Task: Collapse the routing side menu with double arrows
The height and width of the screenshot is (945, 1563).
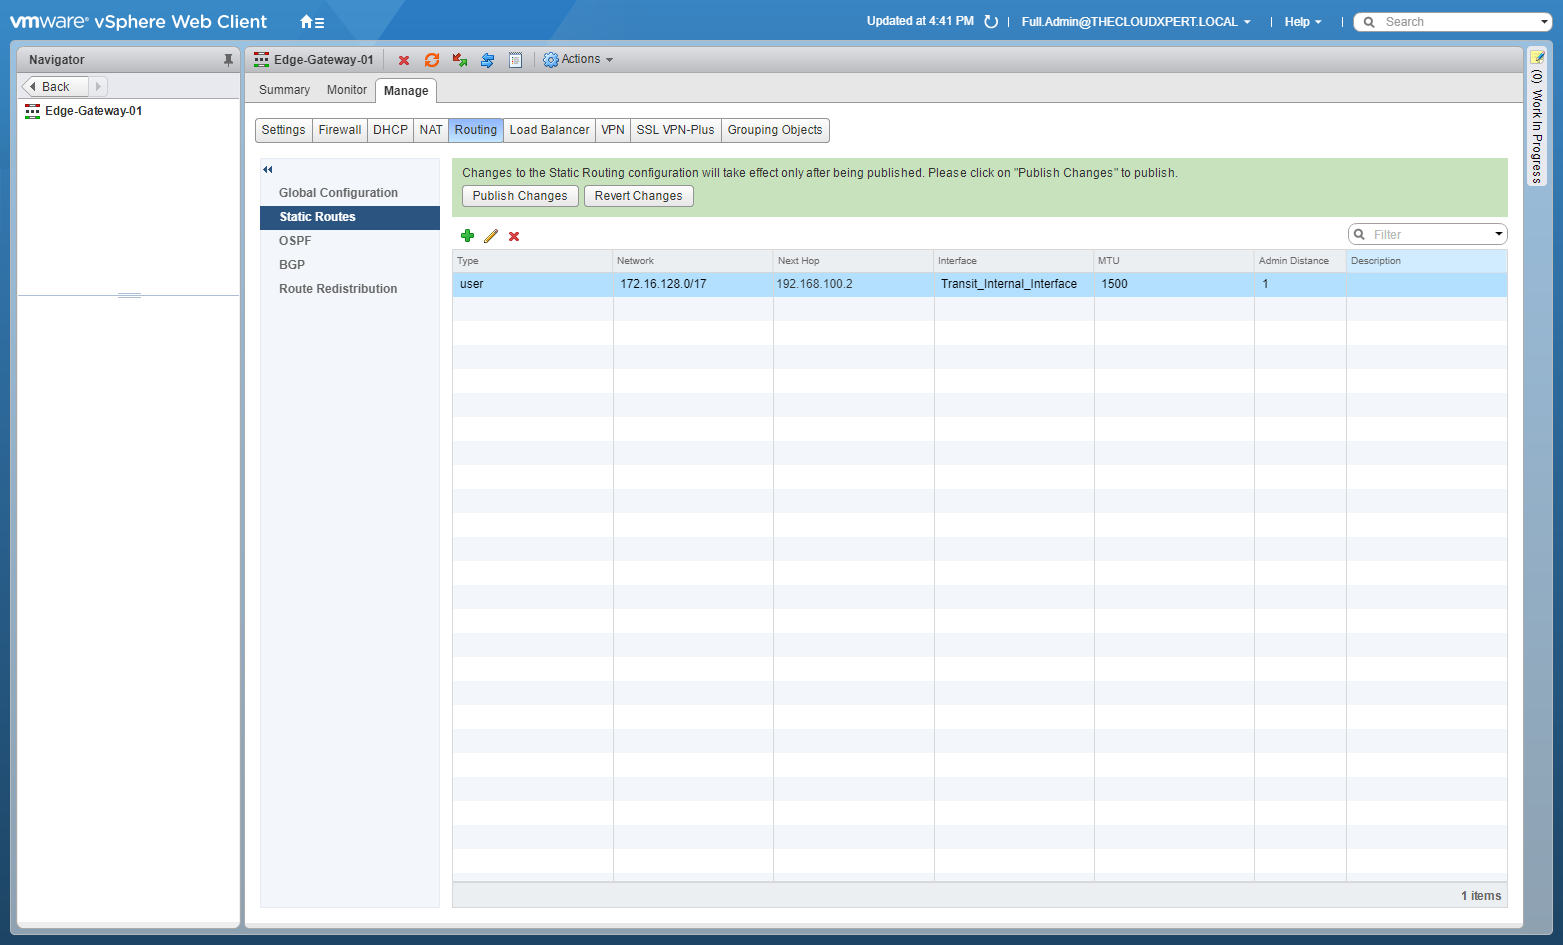Action: pos(268,169)
